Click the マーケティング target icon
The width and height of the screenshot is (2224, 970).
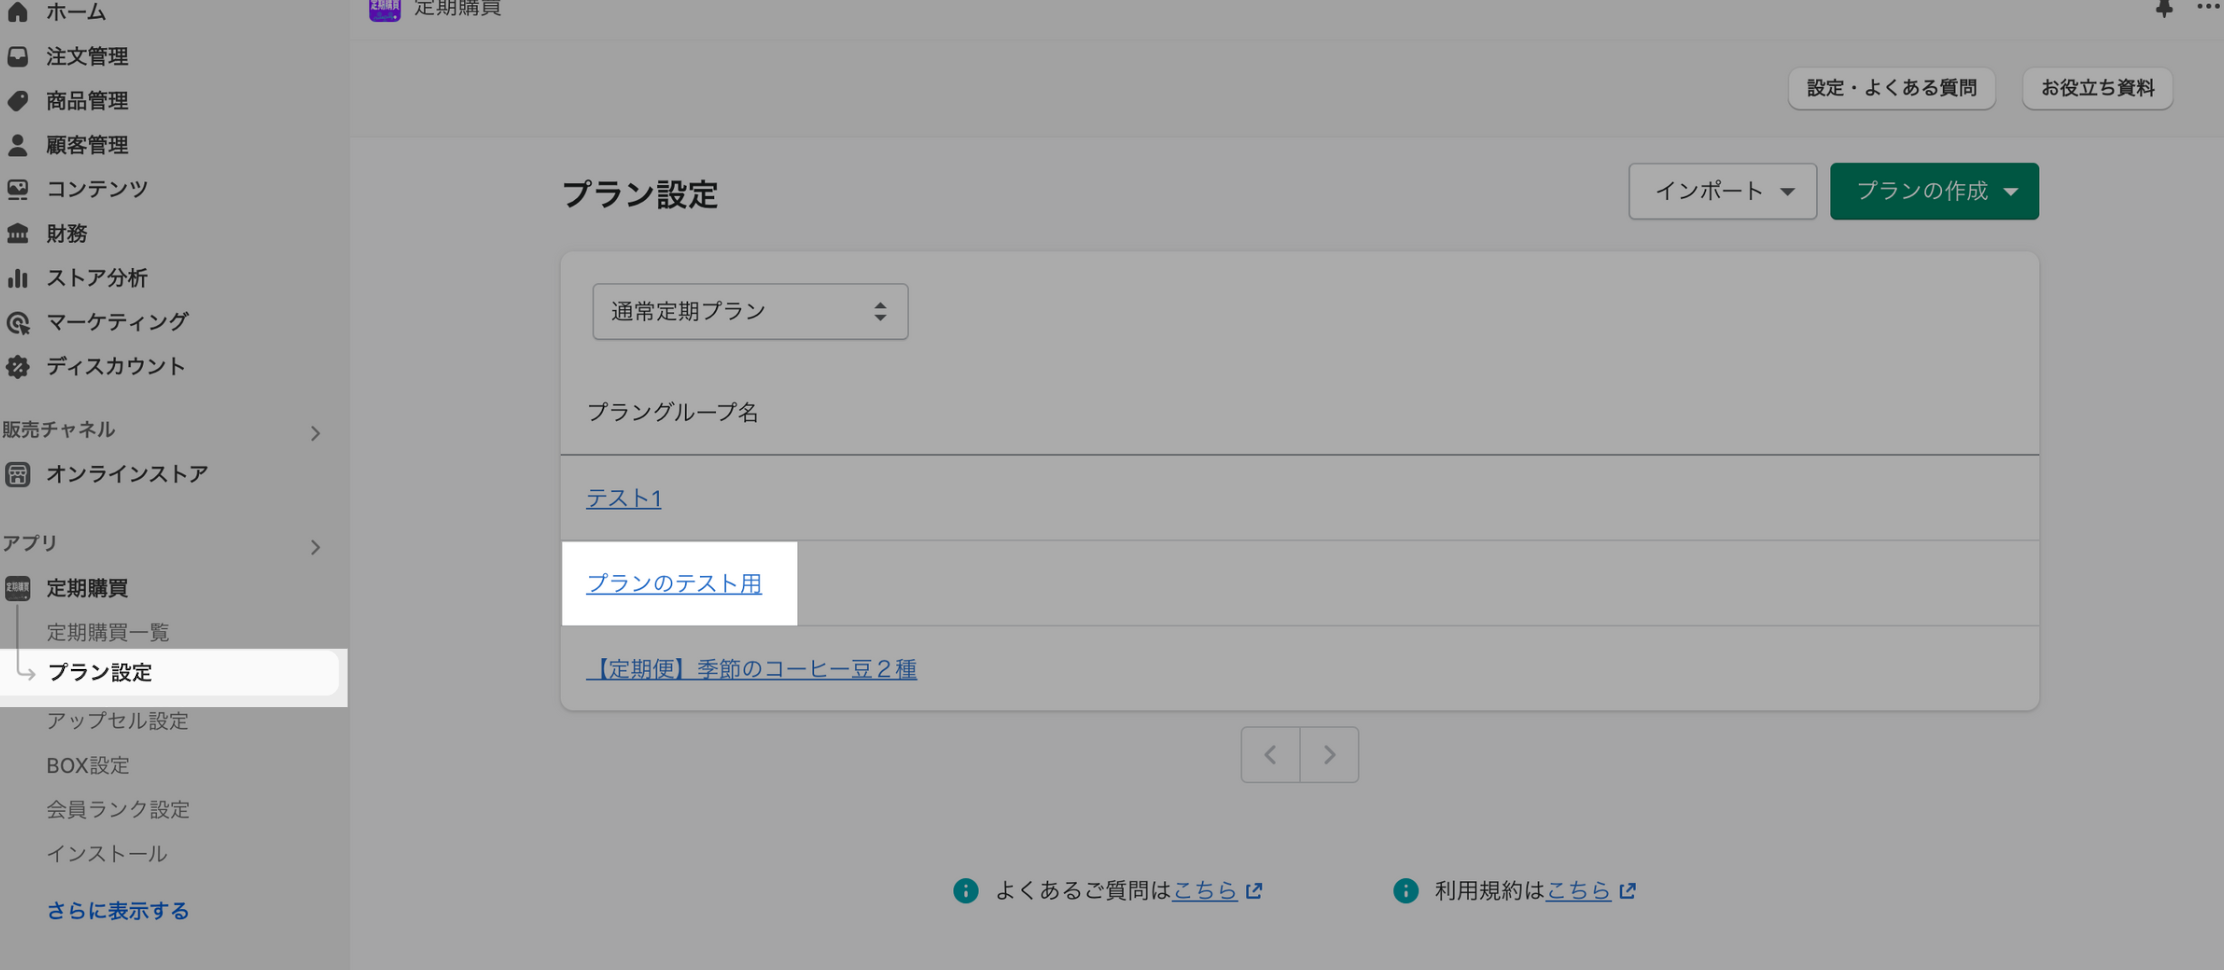(x=18, y=322)
